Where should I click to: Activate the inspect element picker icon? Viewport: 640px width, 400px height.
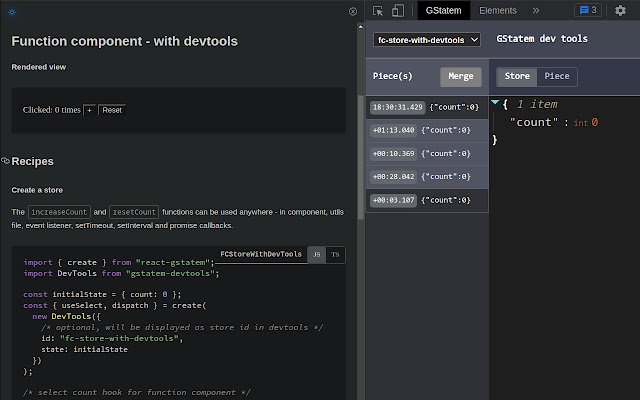click(378, 11)
